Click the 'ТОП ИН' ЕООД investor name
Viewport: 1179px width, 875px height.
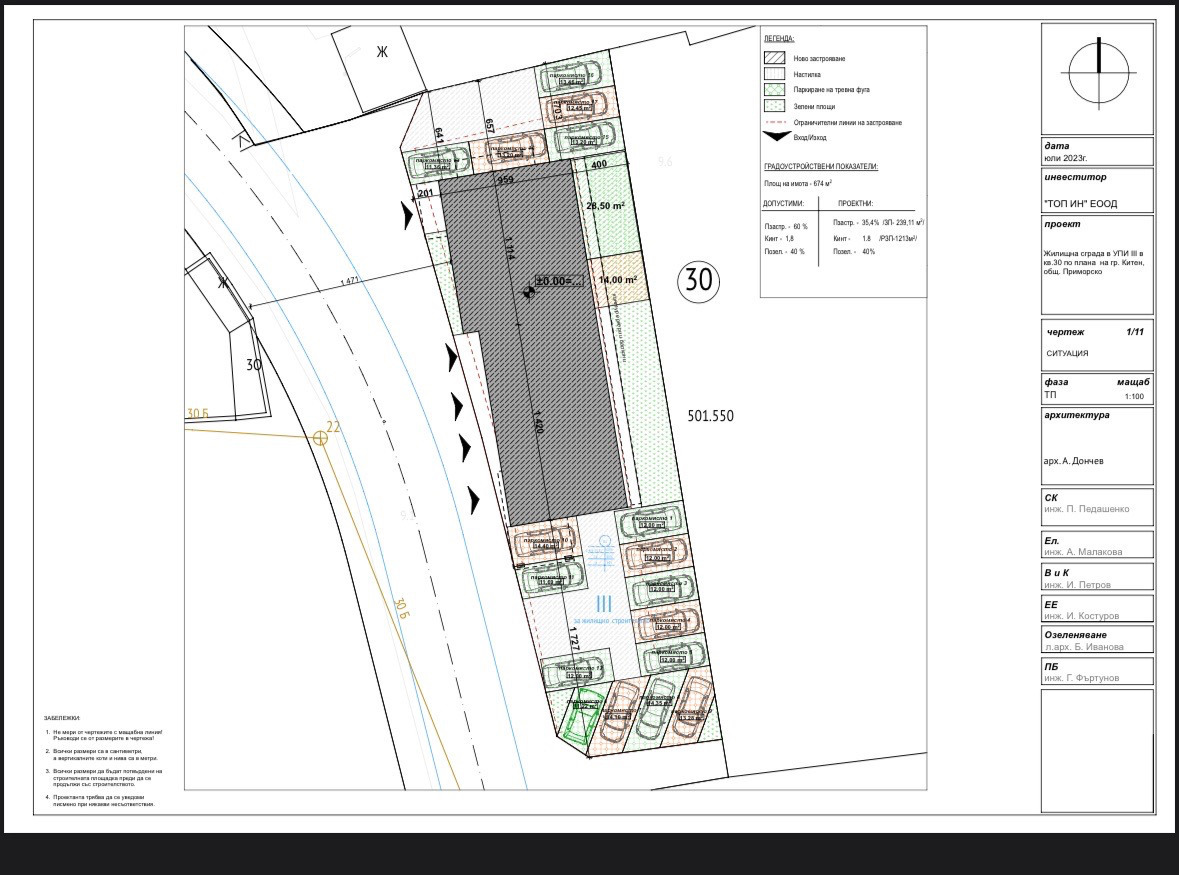coord(1080,204)
